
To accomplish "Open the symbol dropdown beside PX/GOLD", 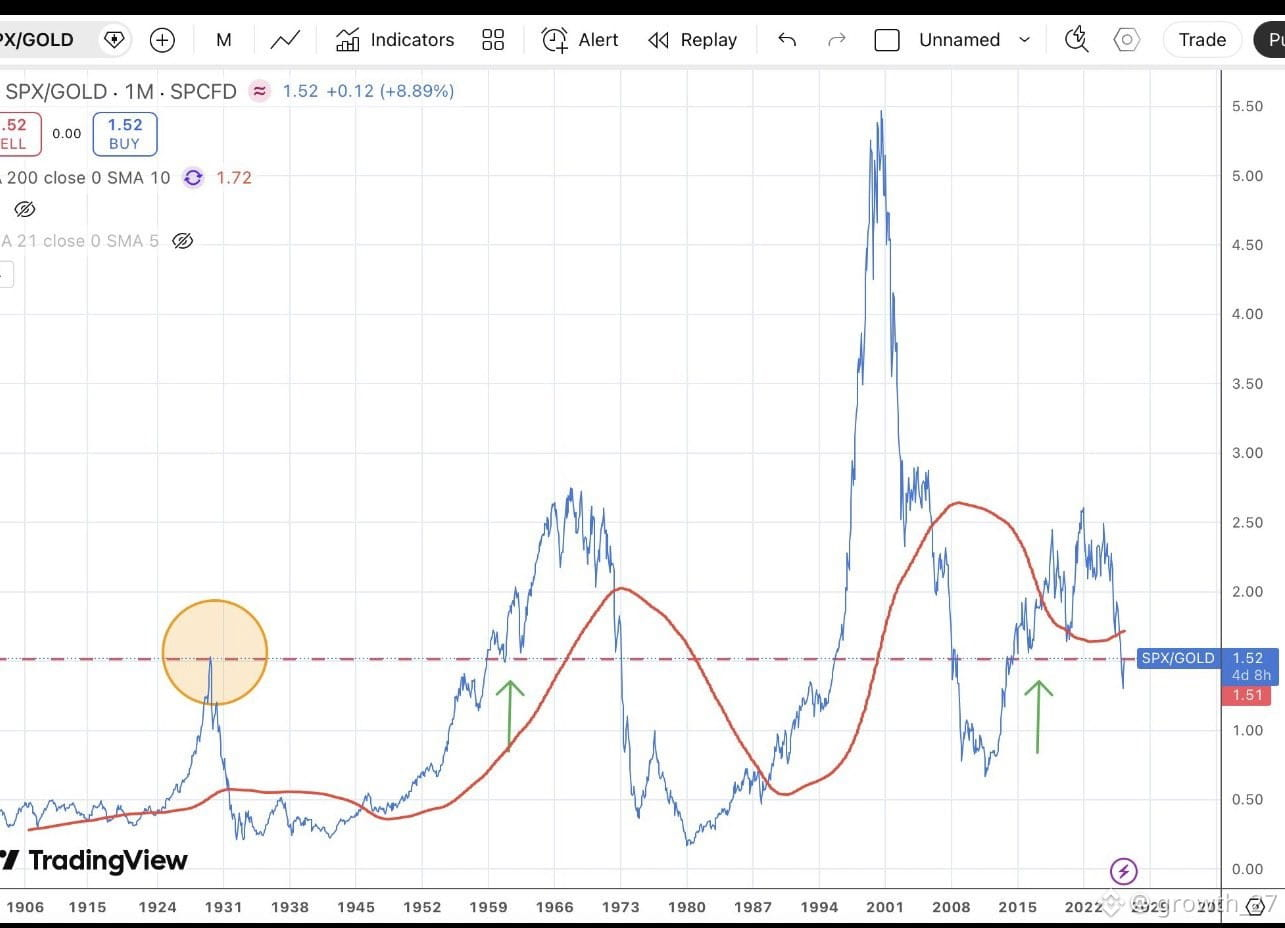I will pyautogui.click(x=114, y=40).
